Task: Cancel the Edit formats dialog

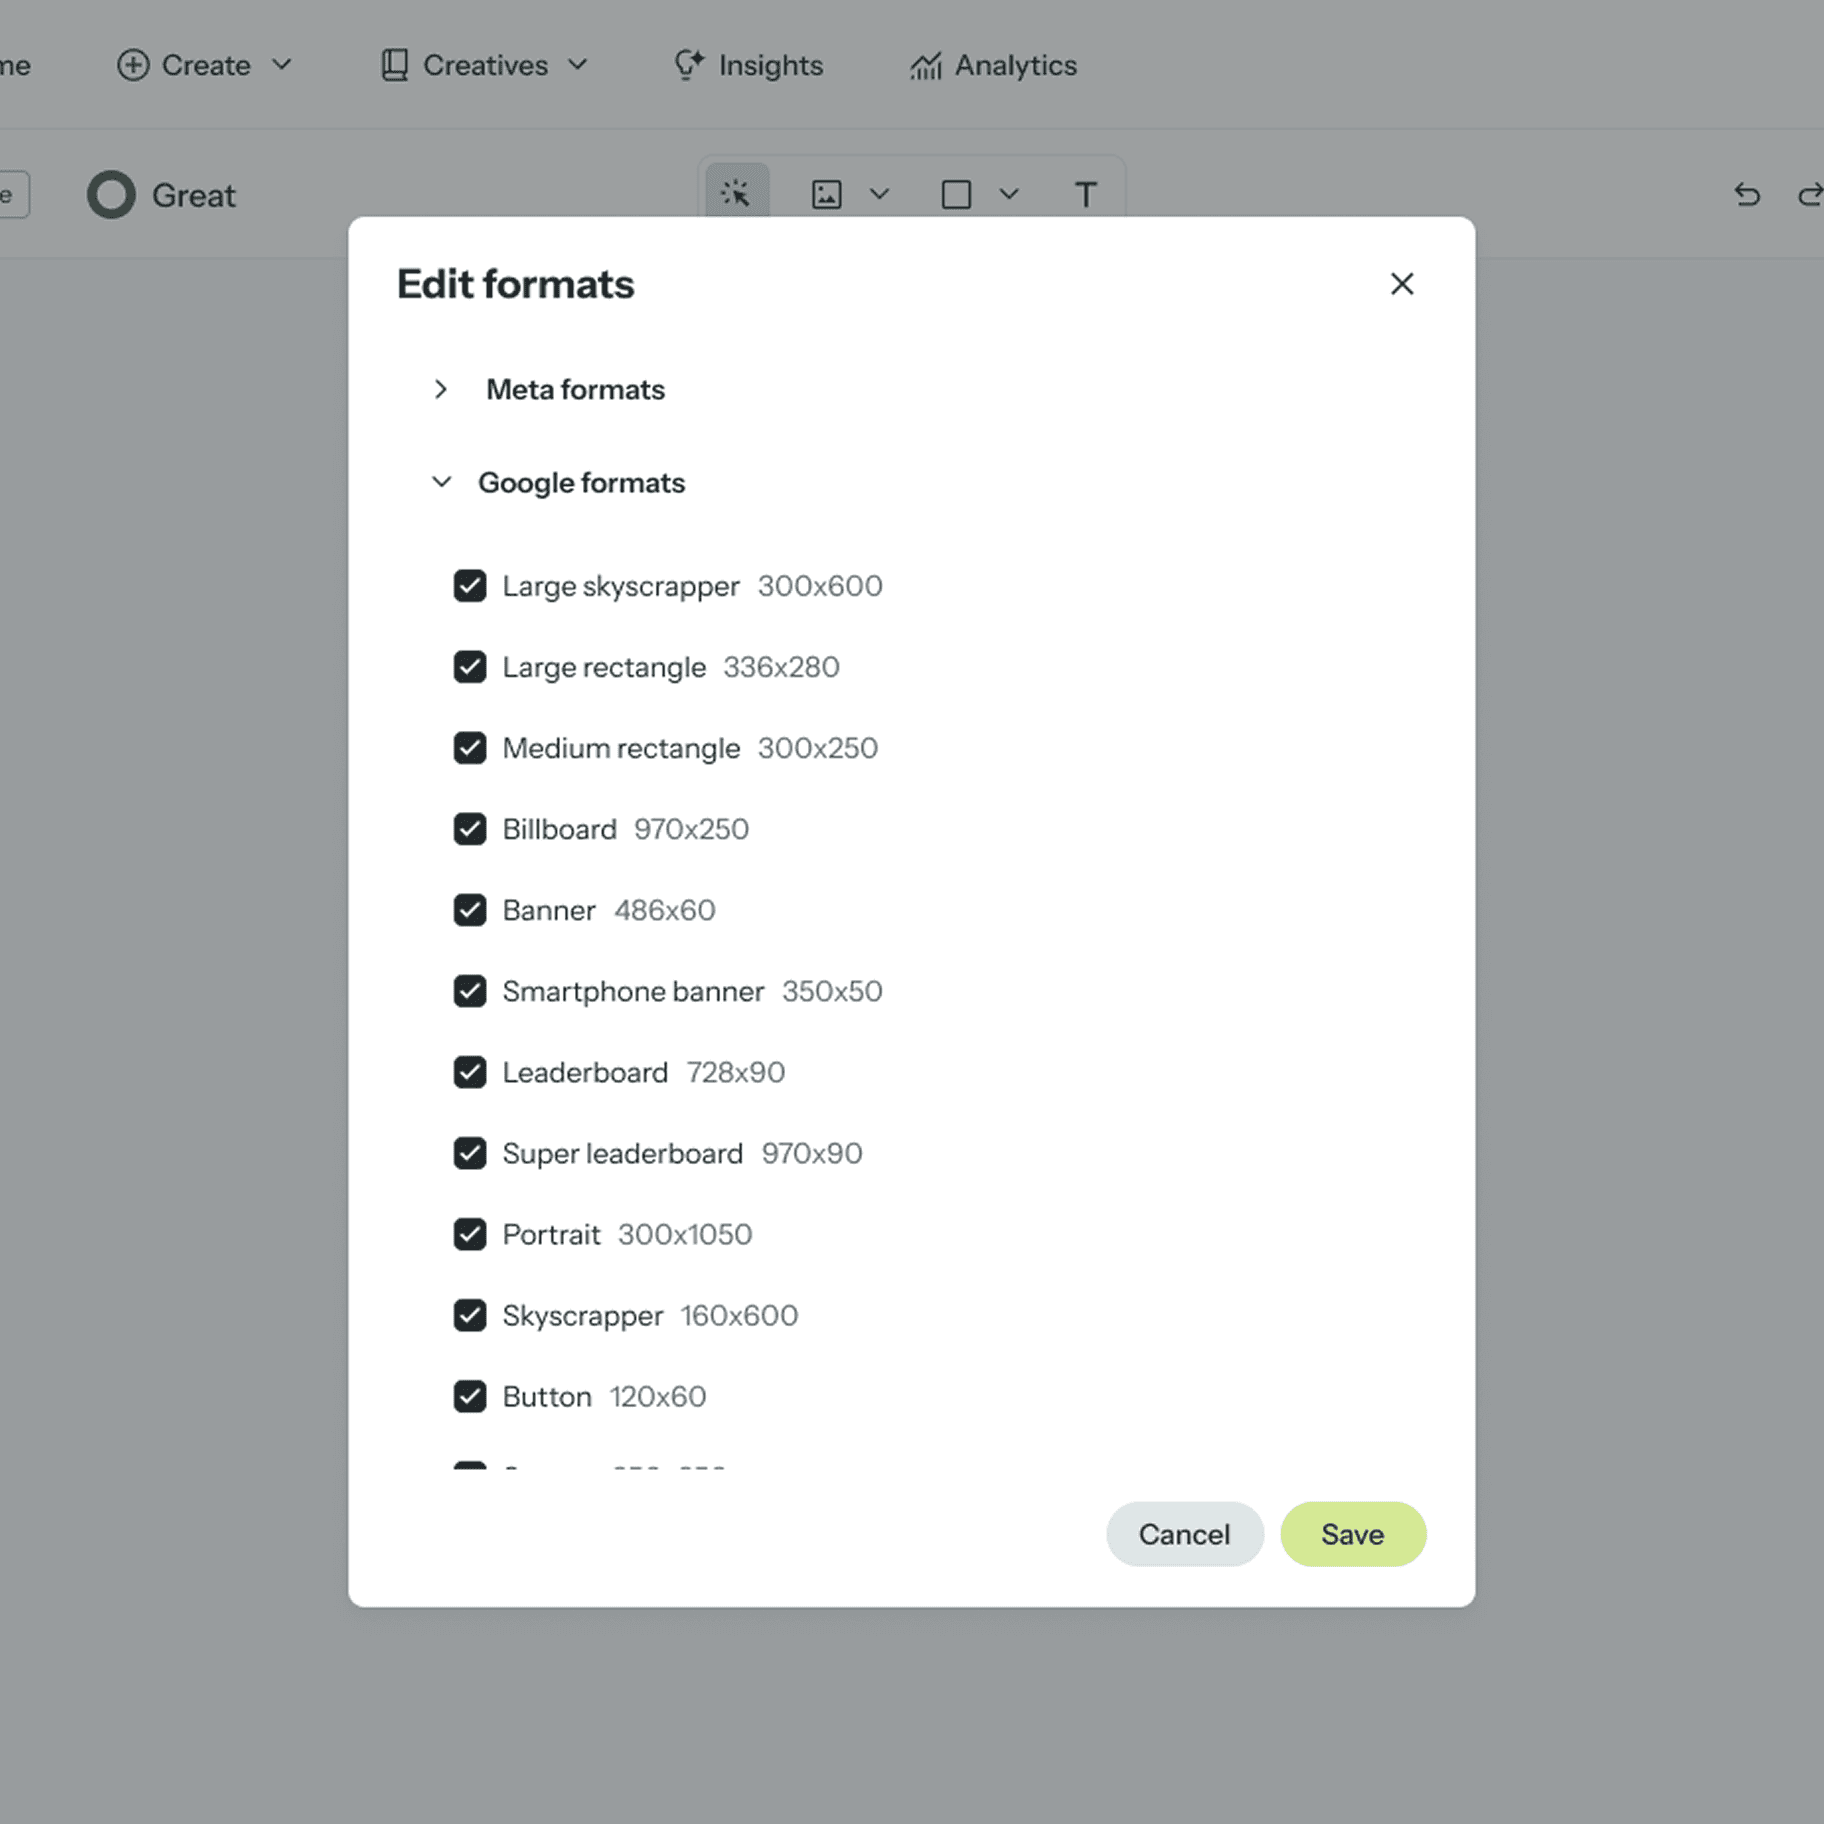Action: pyautogui.click(x=1184, y=1534)
